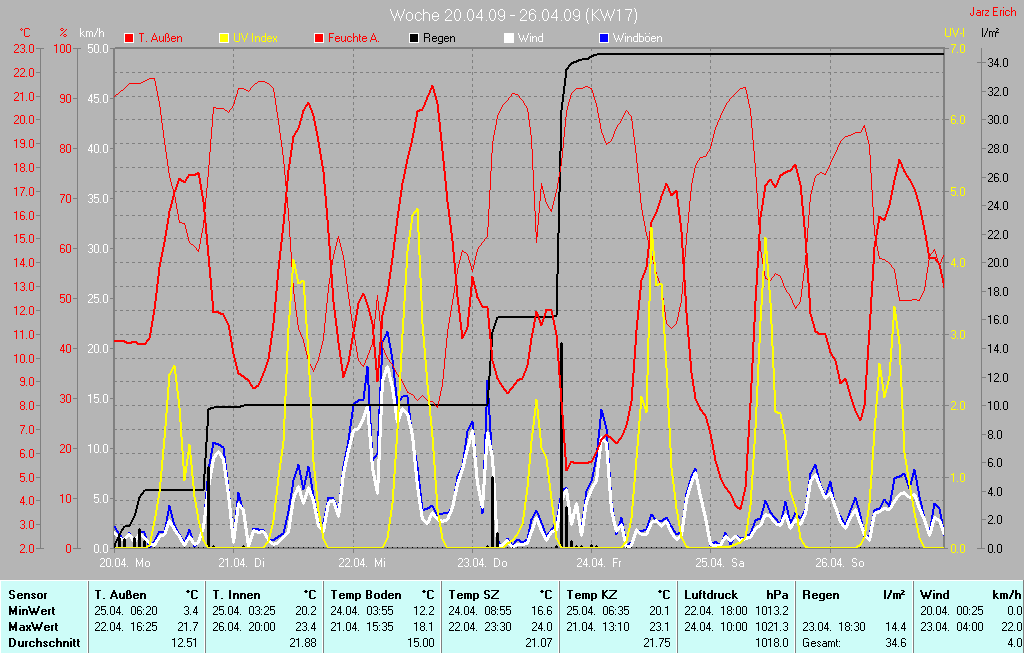The height and width of the screenshot is (653, 1024).
Task: Click the 23.0 value on temperature axis
Action: click(x=24, y=48)
